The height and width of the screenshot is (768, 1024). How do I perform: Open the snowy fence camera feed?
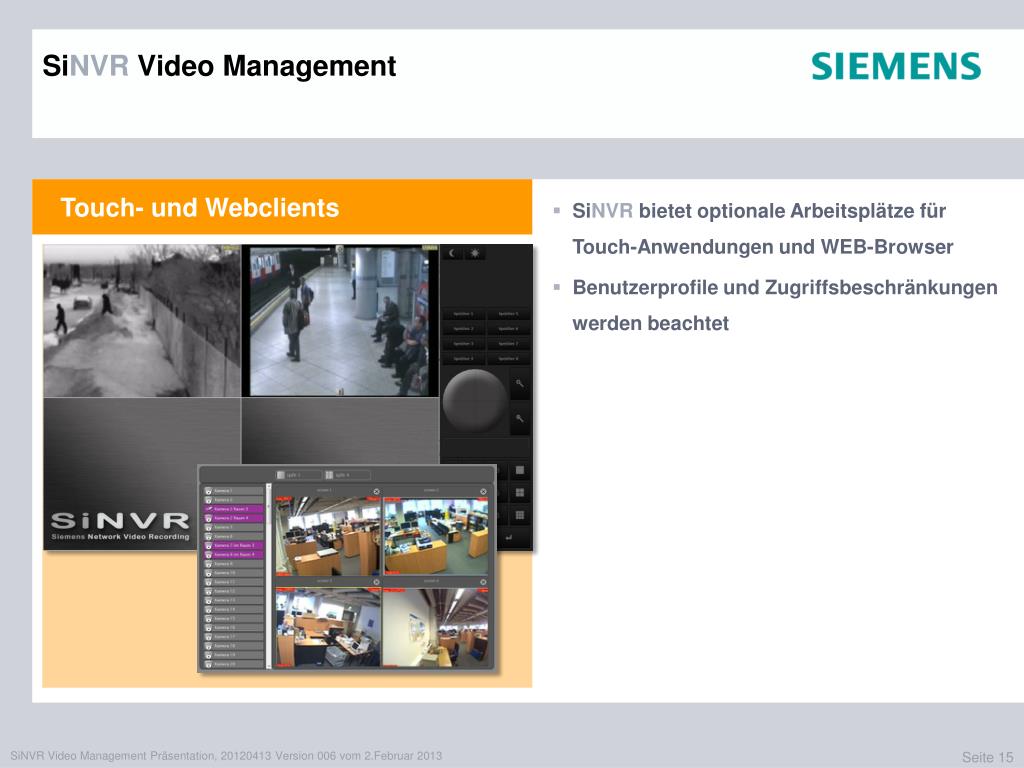tap(142, 321)
